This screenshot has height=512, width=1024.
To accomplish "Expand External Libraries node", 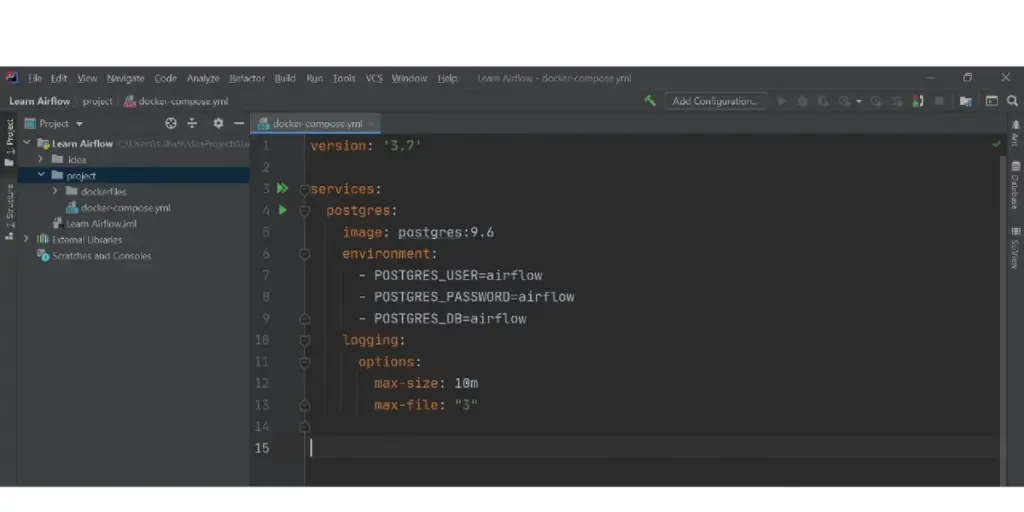I will pyautogui.click(x=28, y=240).
